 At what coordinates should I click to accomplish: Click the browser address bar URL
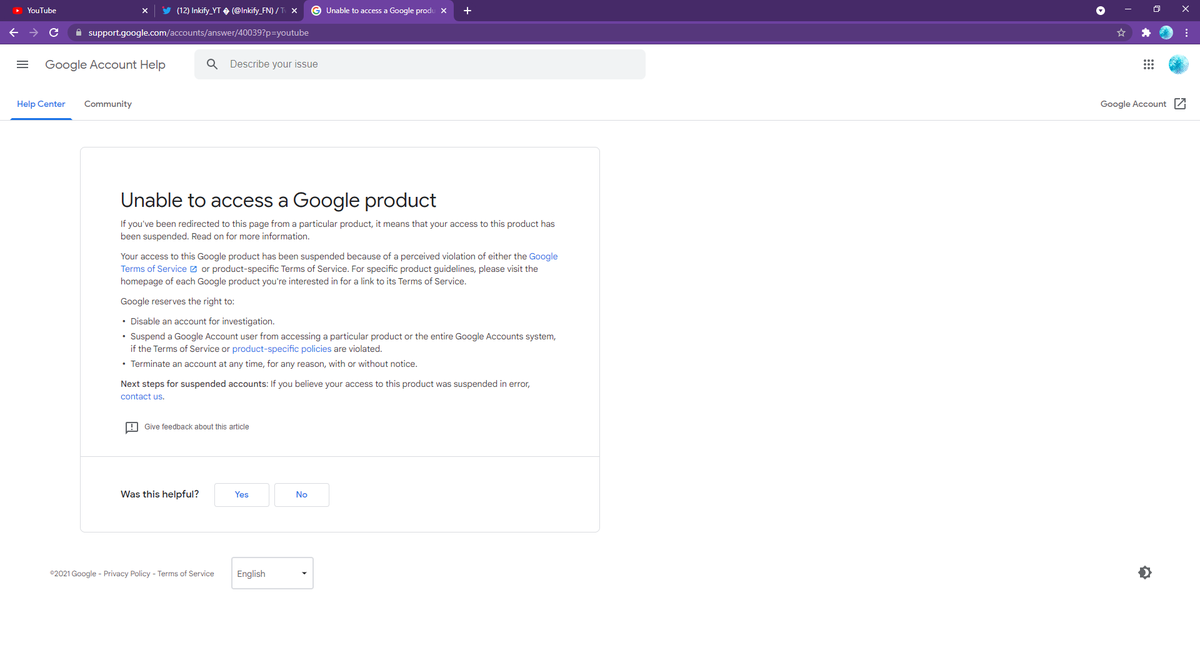pos(199,33)
